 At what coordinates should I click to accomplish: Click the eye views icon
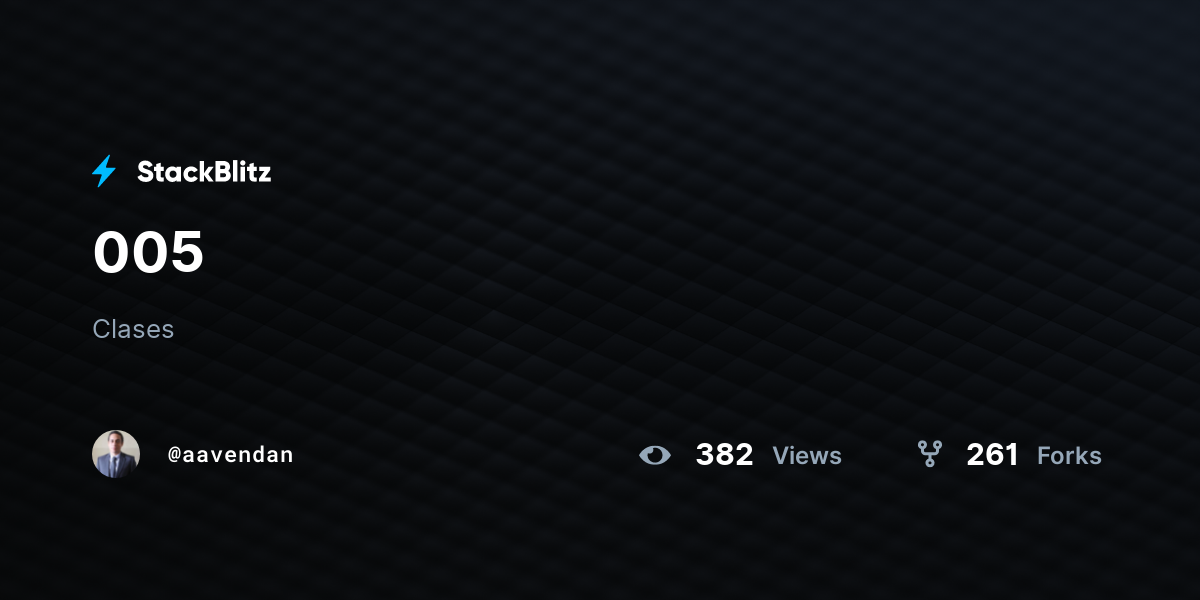coord(655,455)
